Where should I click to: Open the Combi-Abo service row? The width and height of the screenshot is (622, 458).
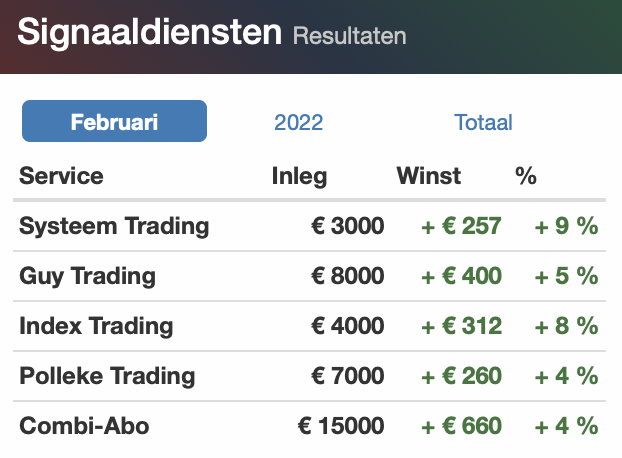309,426
